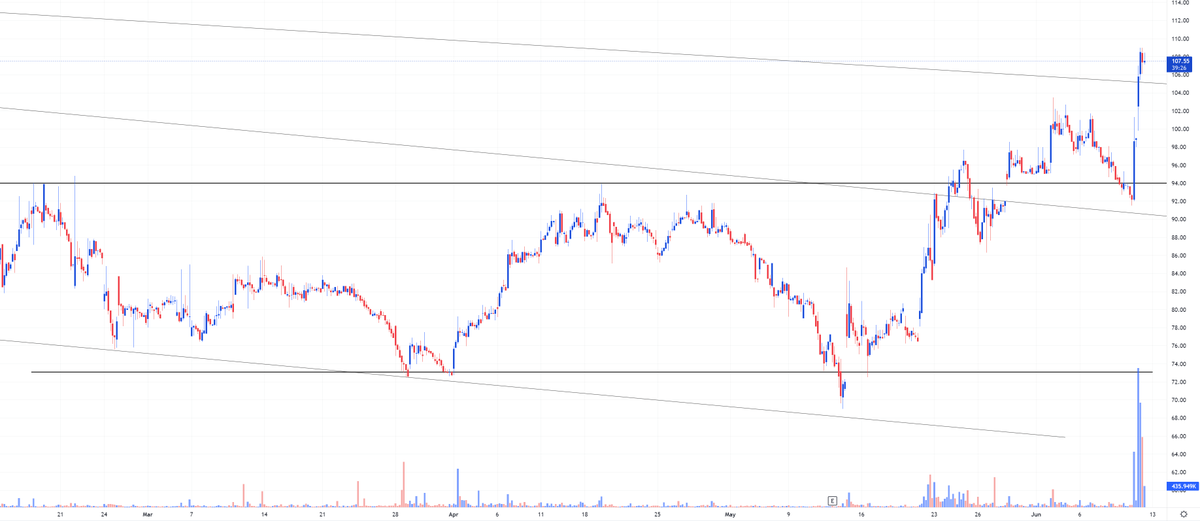Click the earnings 'E' marker
Viewport: 1200px width, 521px height.
click(x=831, y=499)
